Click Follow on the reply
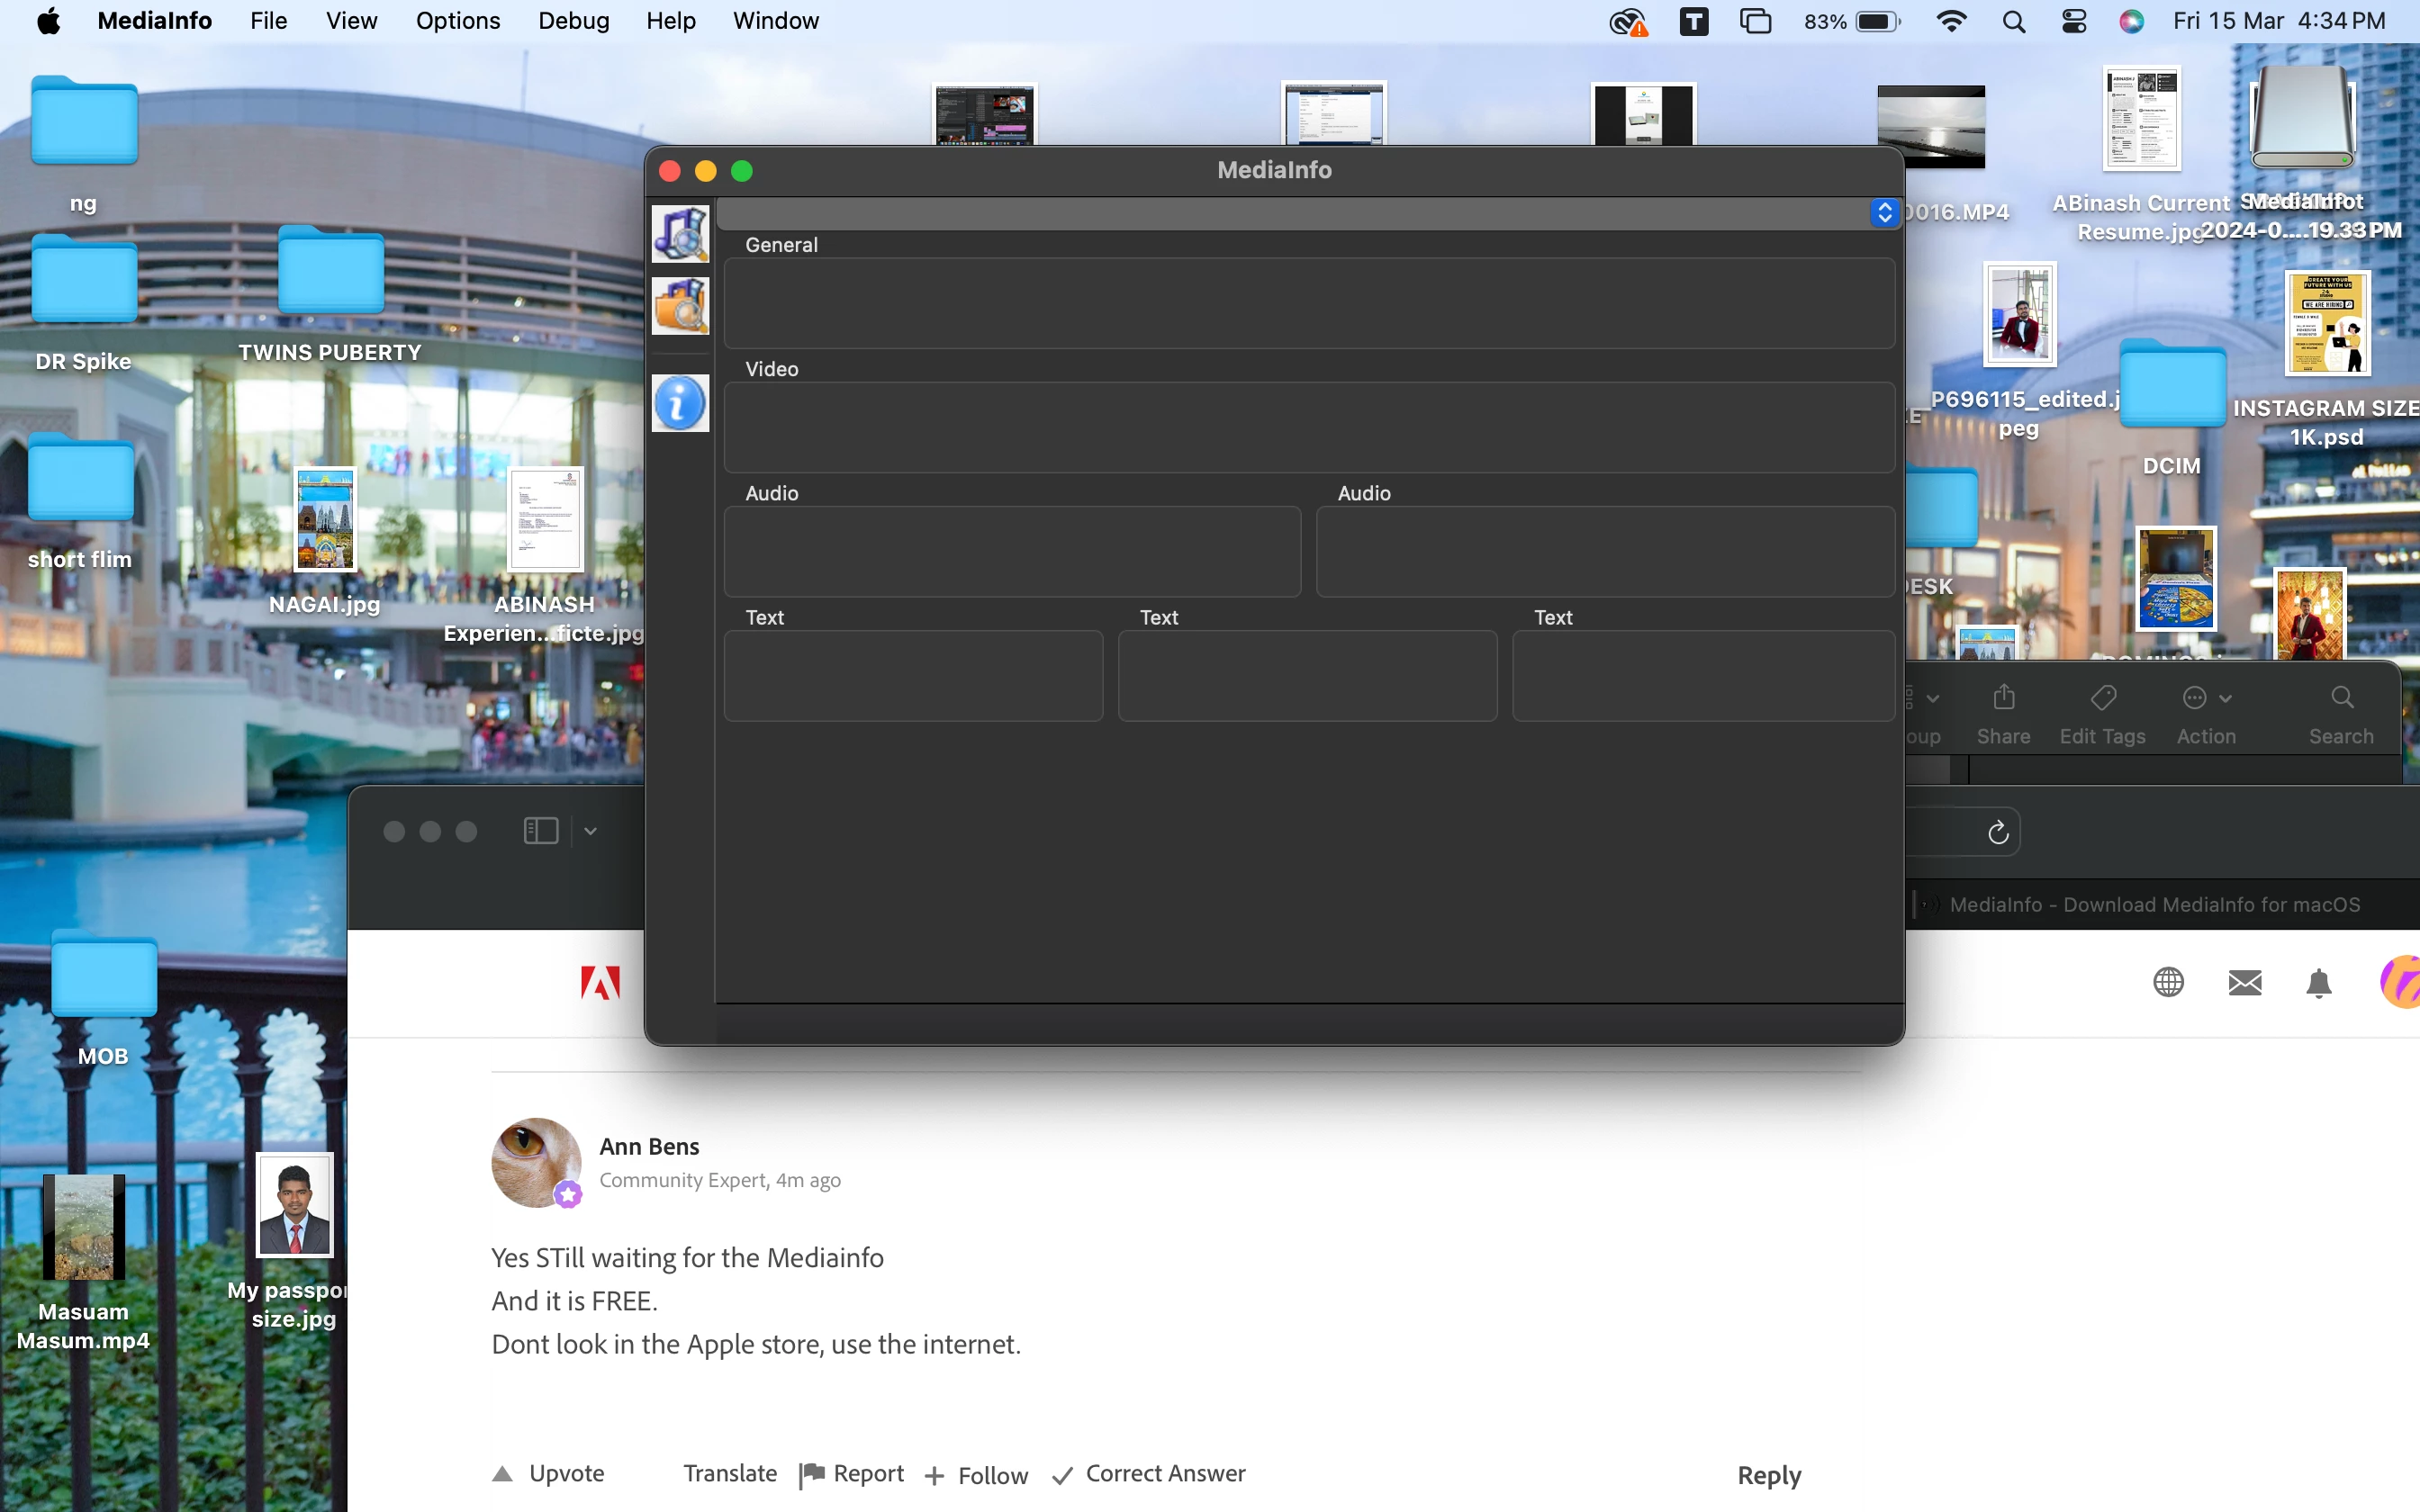2420x1512 pixels. 976,1475
